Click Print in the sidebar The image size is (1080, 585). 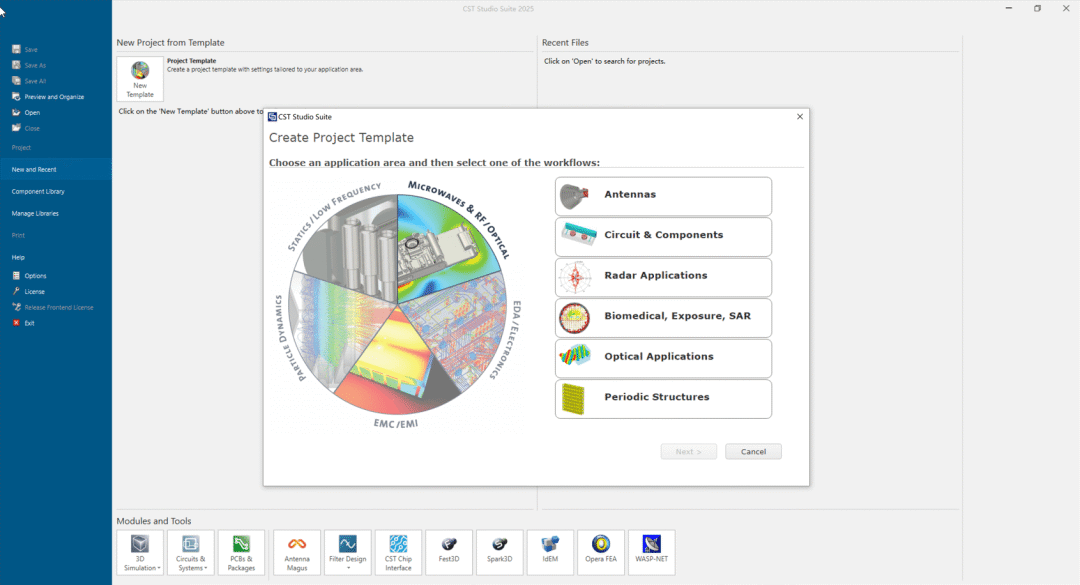tap(19, 236)
